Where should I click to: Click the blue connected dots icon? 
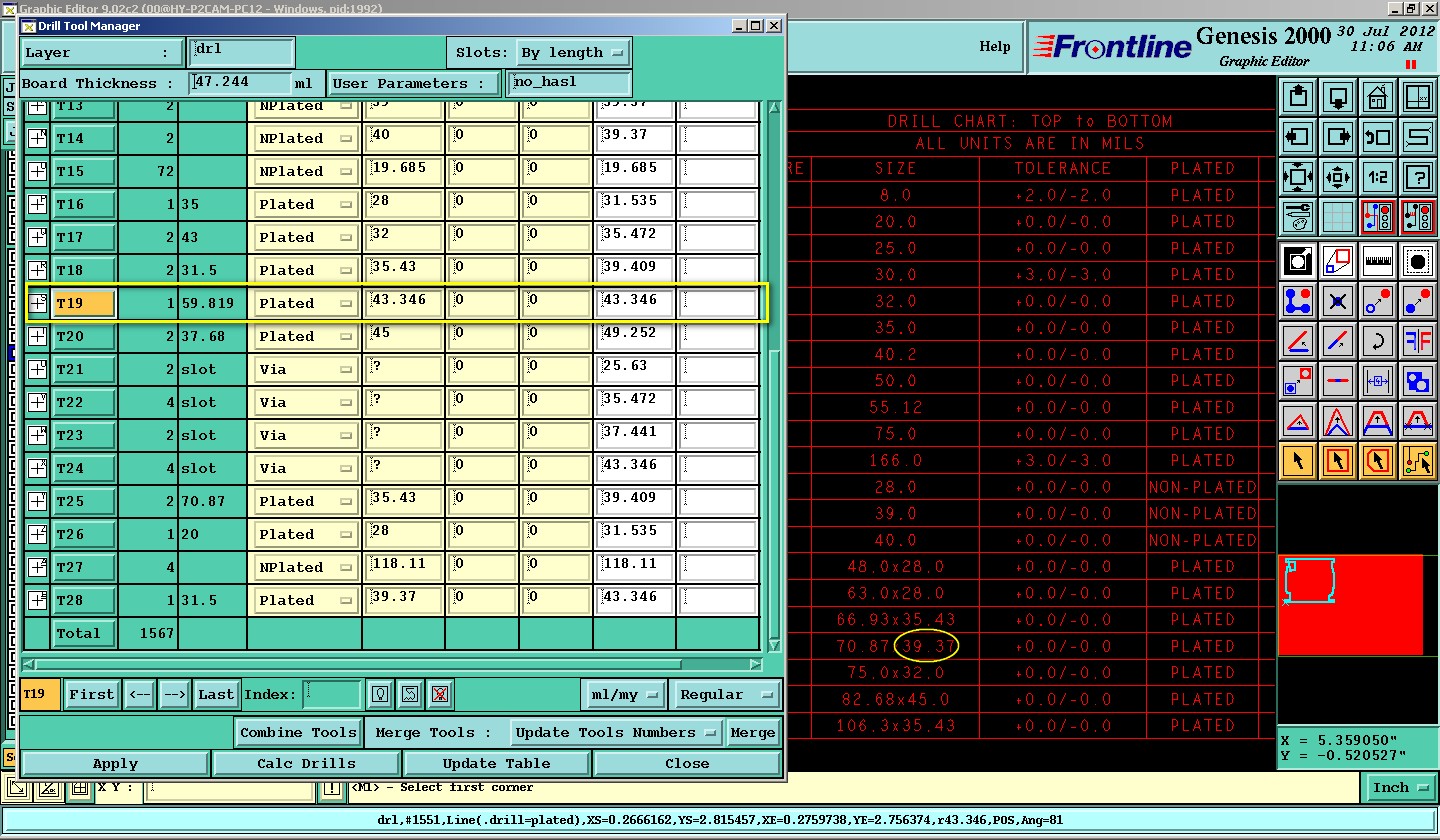[1298, 301]
